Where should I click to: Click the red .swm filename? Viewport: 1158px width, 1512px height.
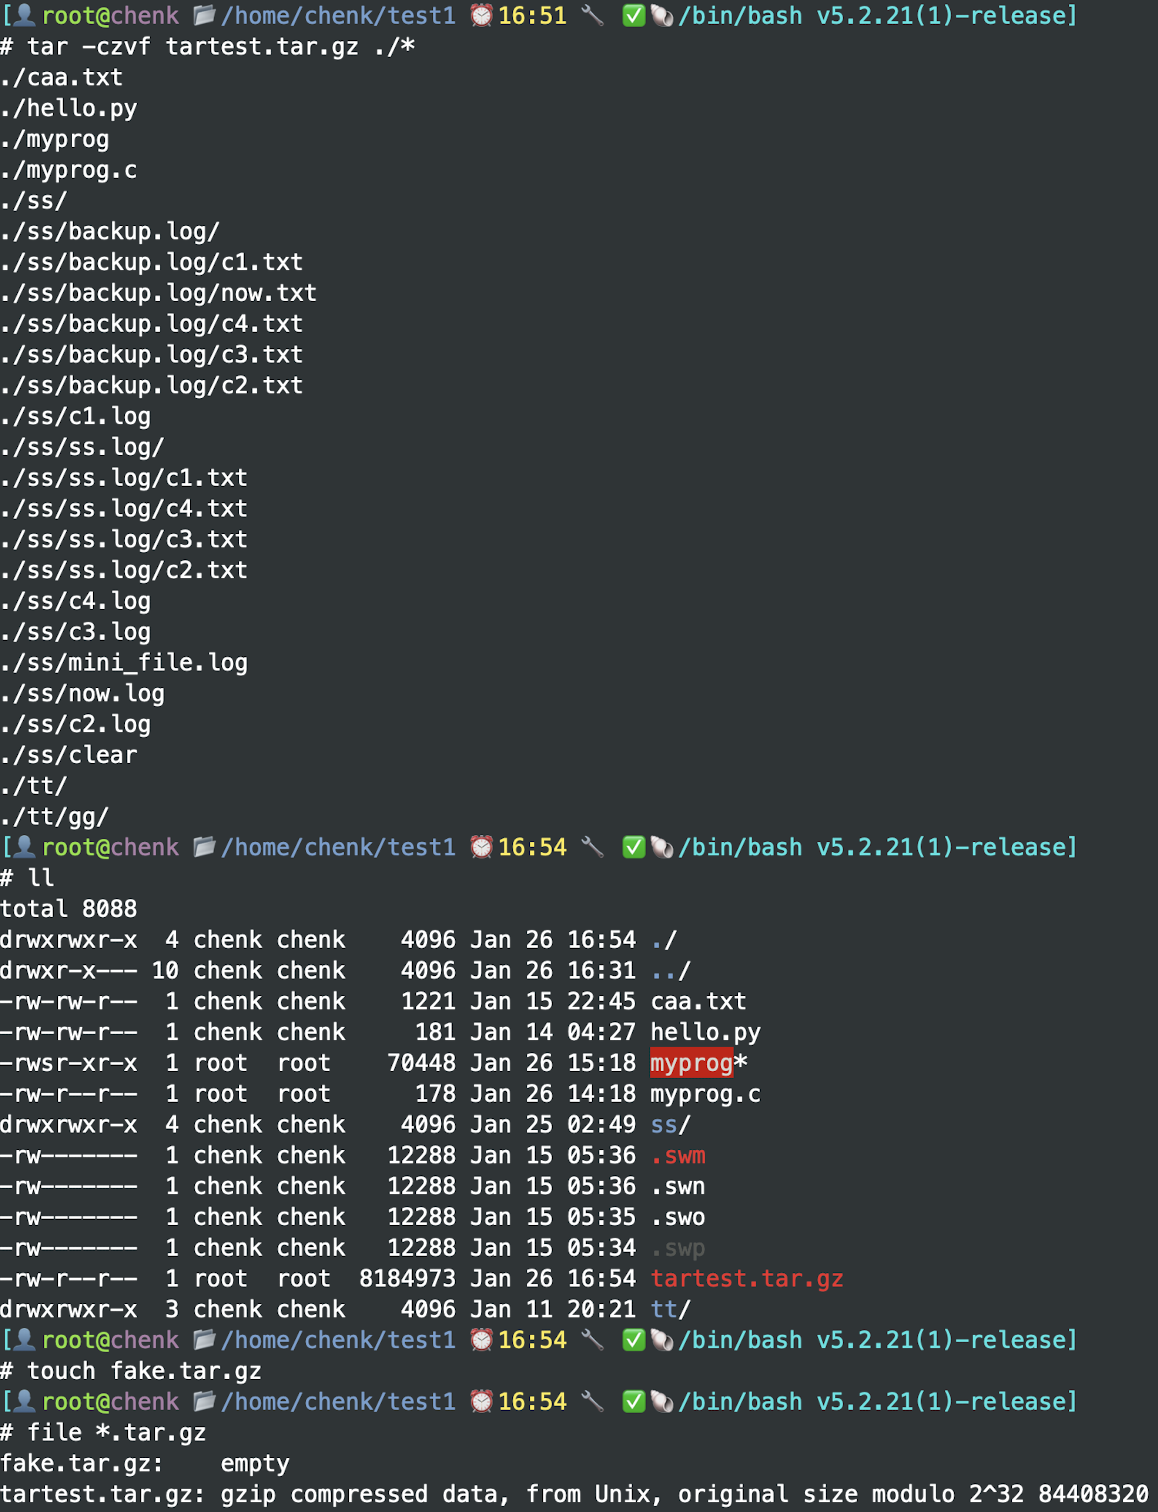[x=678, y=1156]
